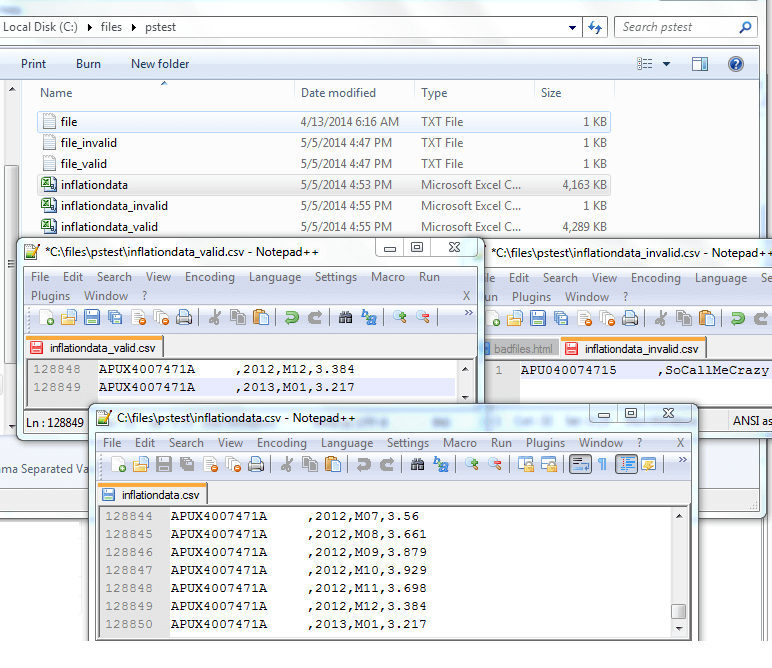Open Explorer help via the question mark icon
The image size is (772, 668).
click(x=736, y=64)
